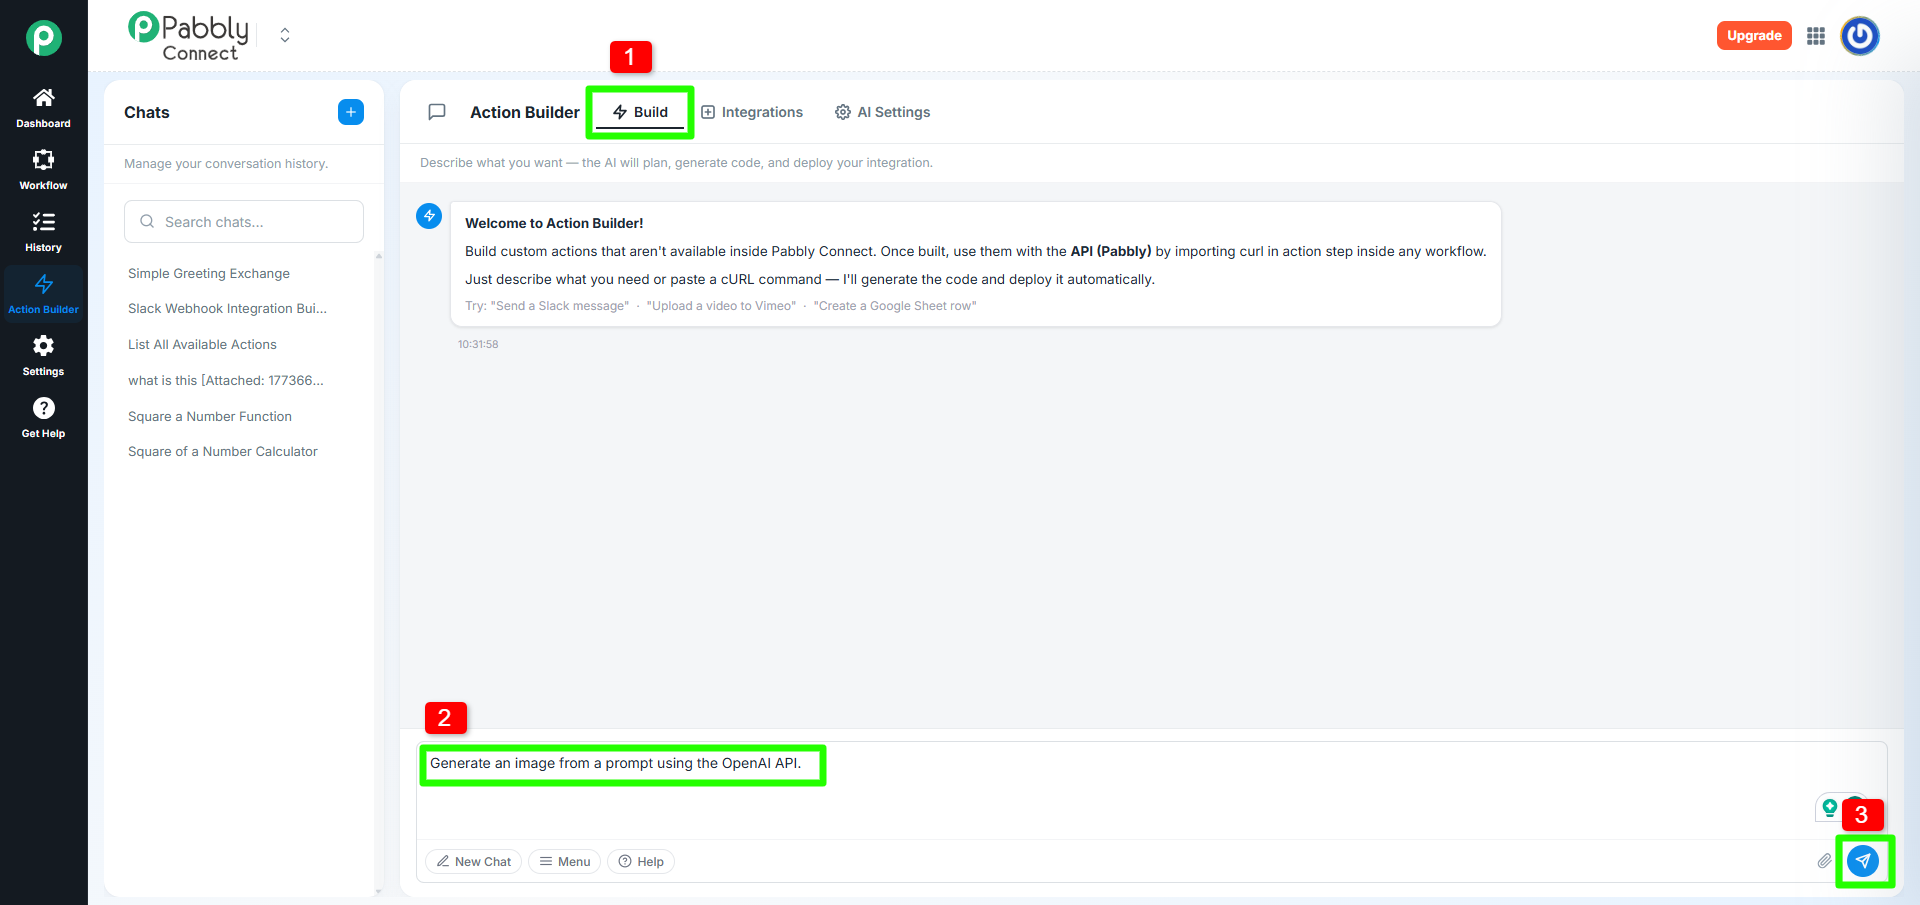Open the user profile avatar menu
Viewport: 1920px width, 905px height.
point(1860,36)
